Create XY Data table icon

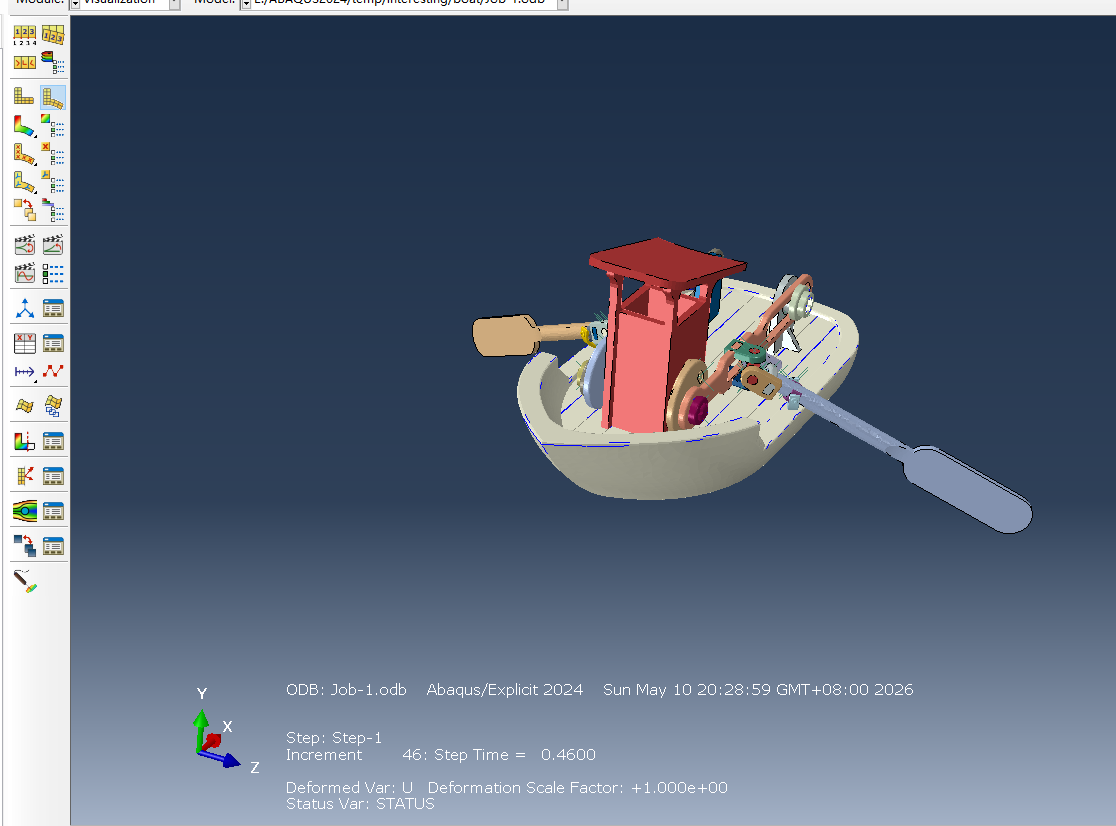coord(24,343)
